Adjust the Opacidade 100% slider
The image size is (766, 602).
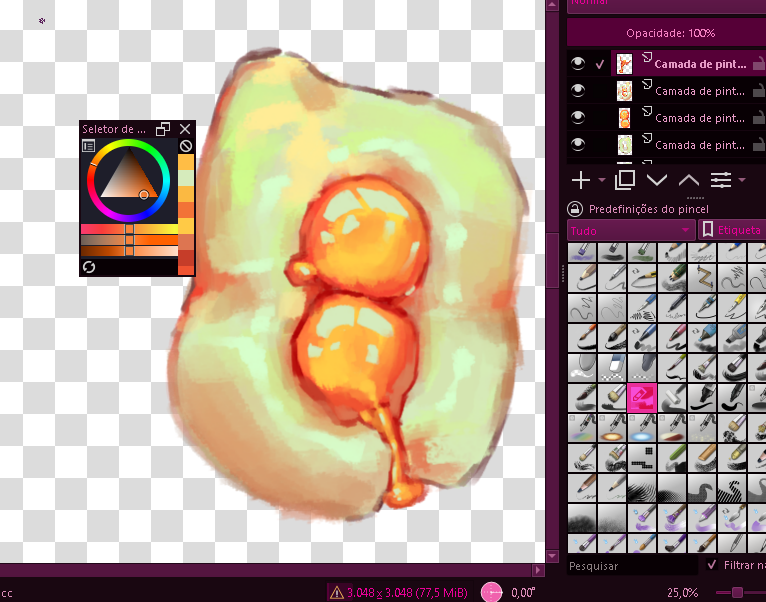[666, 33]
